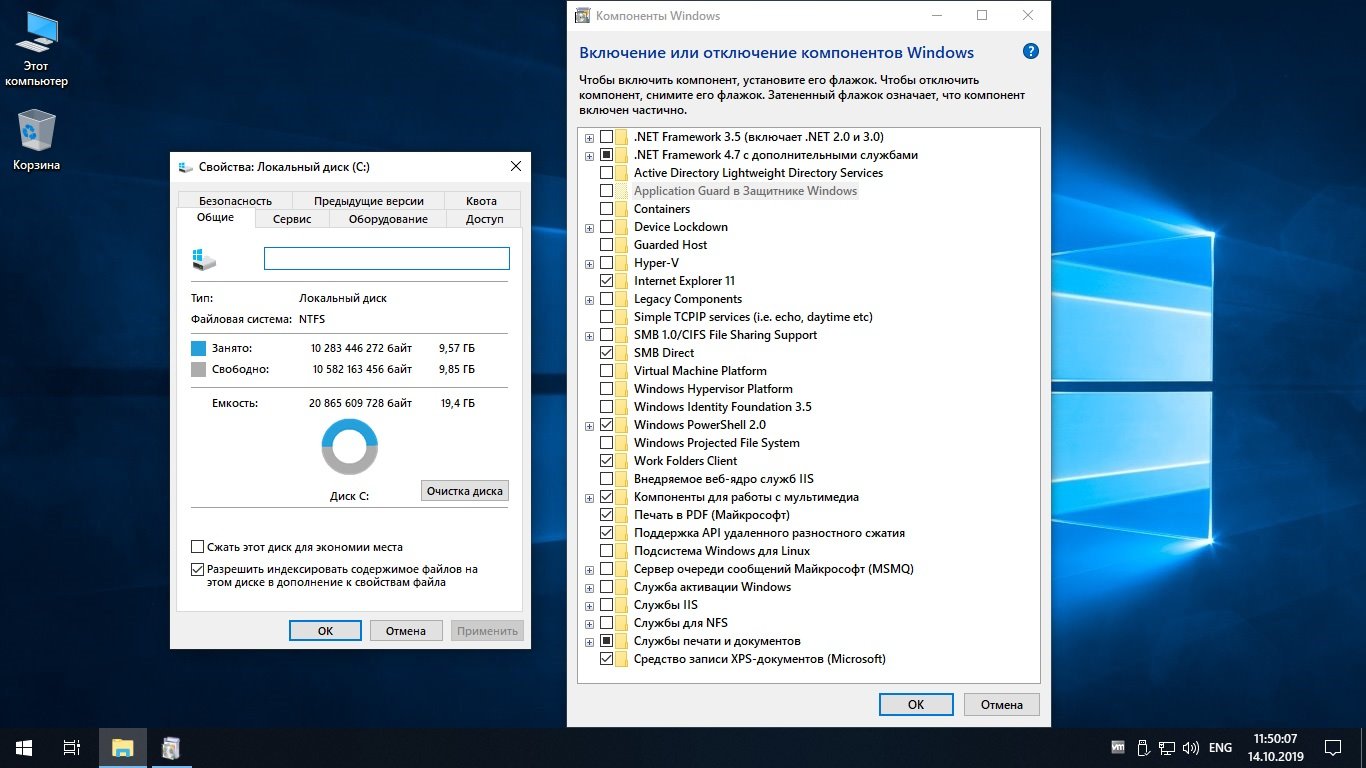Switch to the Оборудование tab
This screenshot has width=1366, height=768.
(388, 219)
